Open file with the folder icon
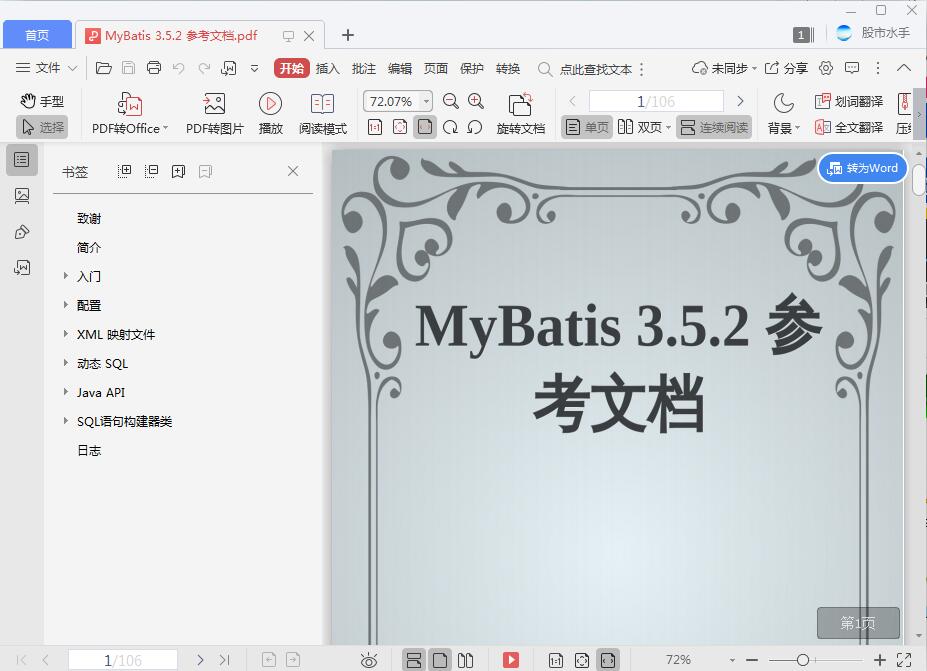The image size is (927, 671). (x=103, y=68)
